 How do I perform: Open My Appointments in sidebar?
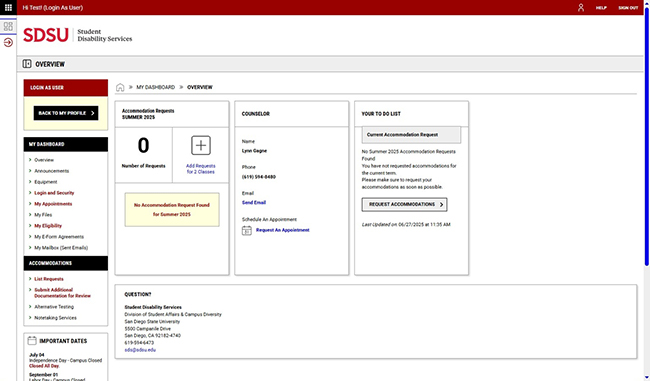53,204
